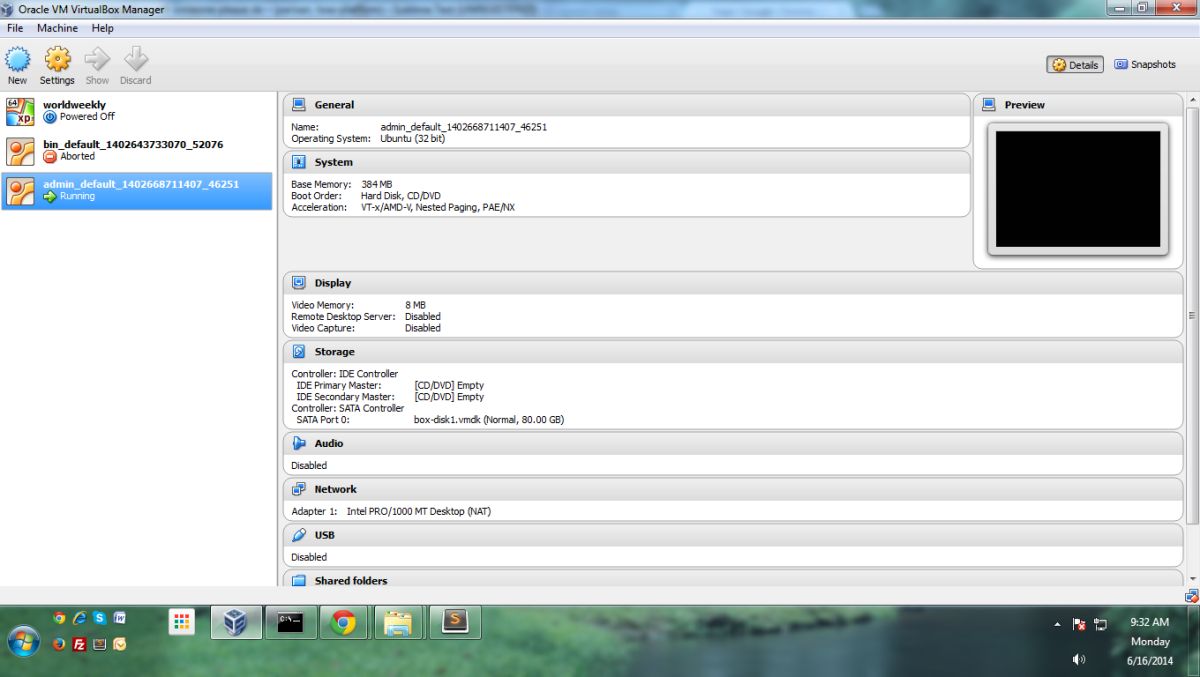
Task: Open VirtualBox from the Windows taskbar
Action: [x=236, y=622]
